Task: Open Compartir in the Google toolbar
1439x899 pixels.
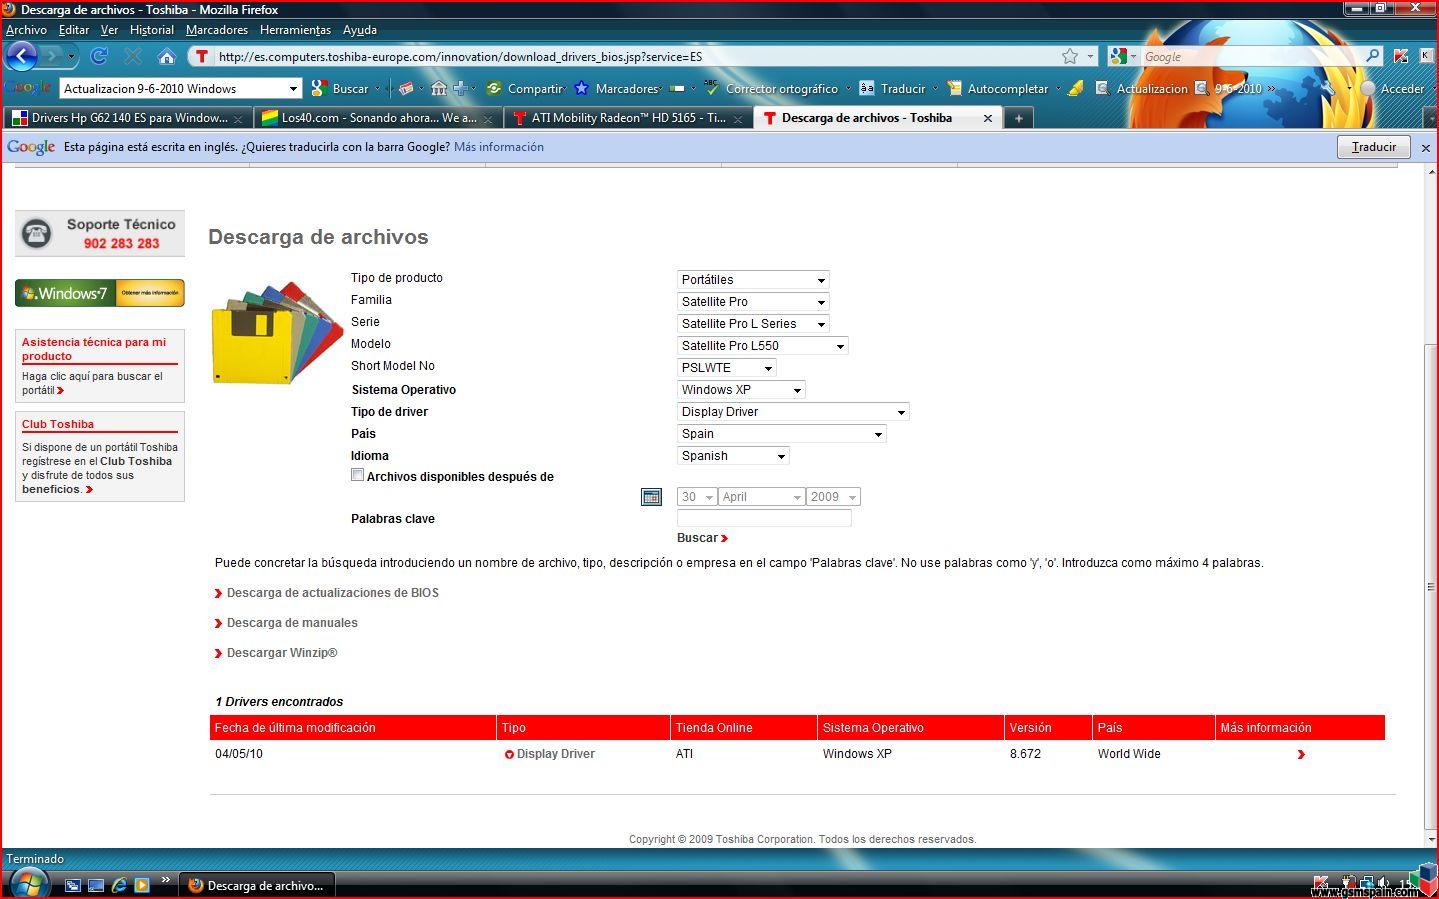Action: tap(525, 88)
